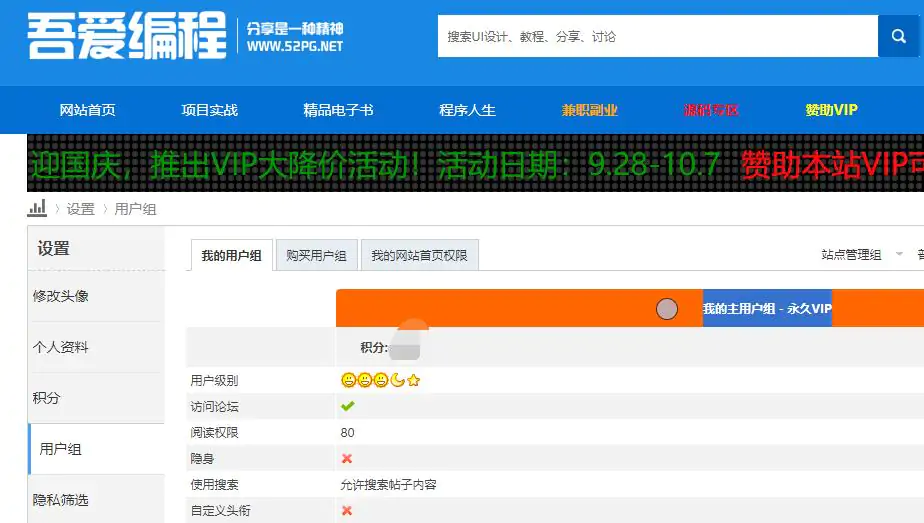Screen dimensions: 924x523
Task: Open 精品电子书 nav item
Action: 338,110
